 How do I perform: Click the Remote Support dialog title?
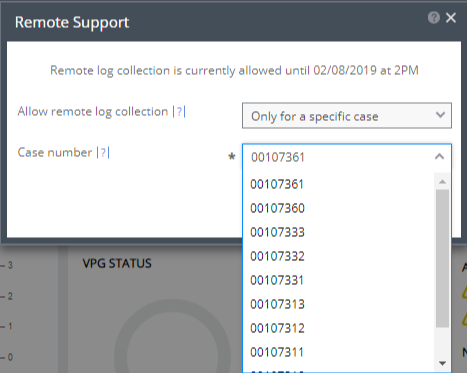(72, 23)
